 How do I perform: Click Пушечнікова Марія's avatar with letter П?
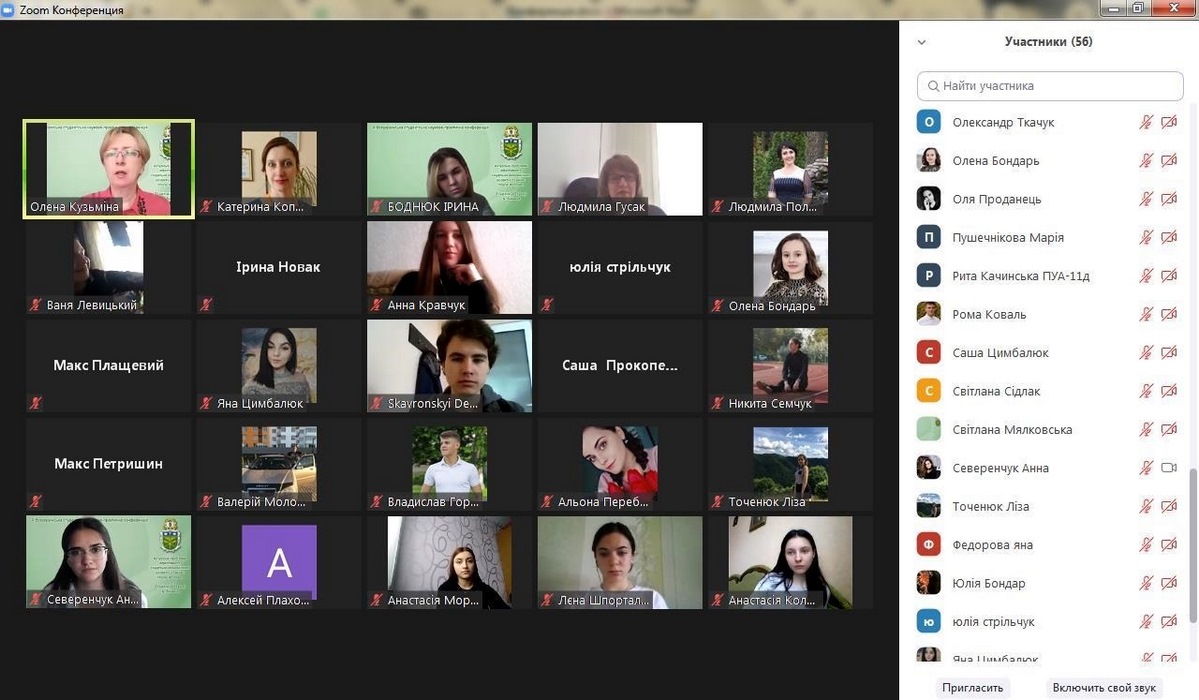[x=929, y=238]
